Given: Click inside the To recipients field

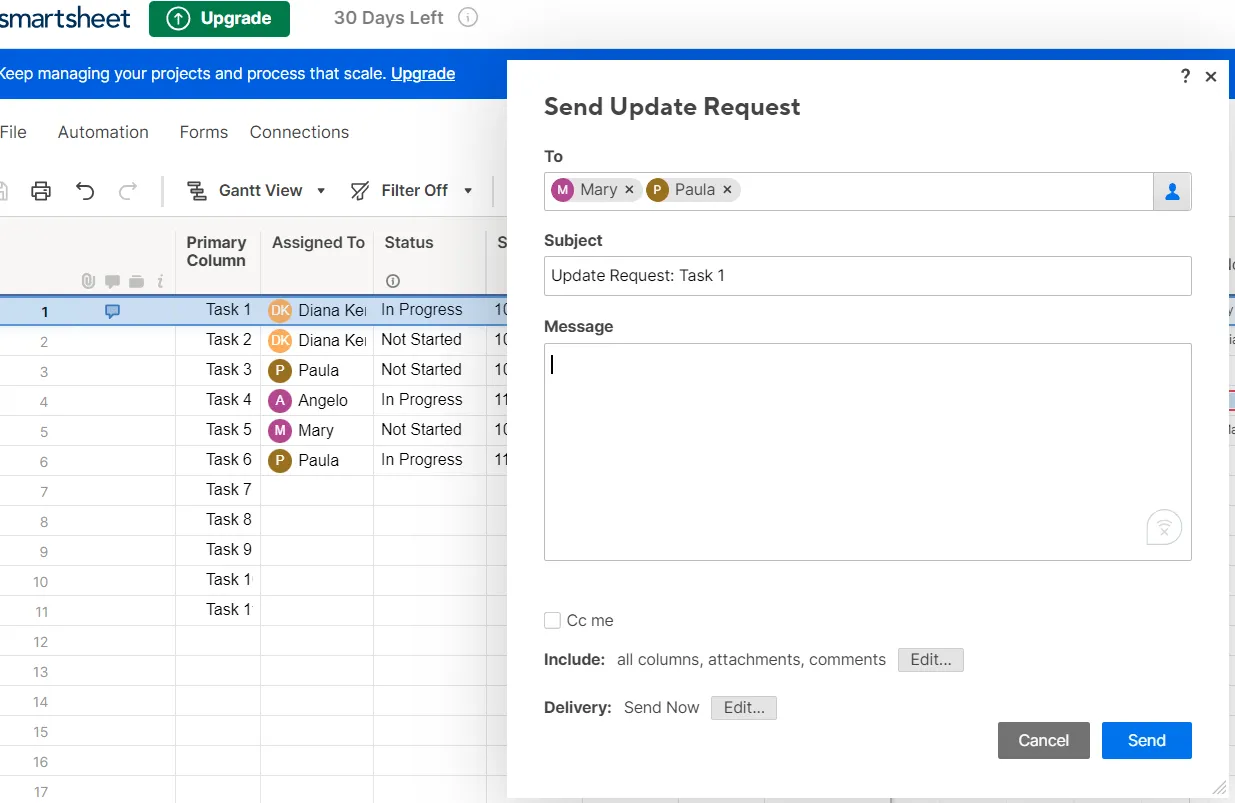Looking at the screenshot, I should [x=848, y=192].
